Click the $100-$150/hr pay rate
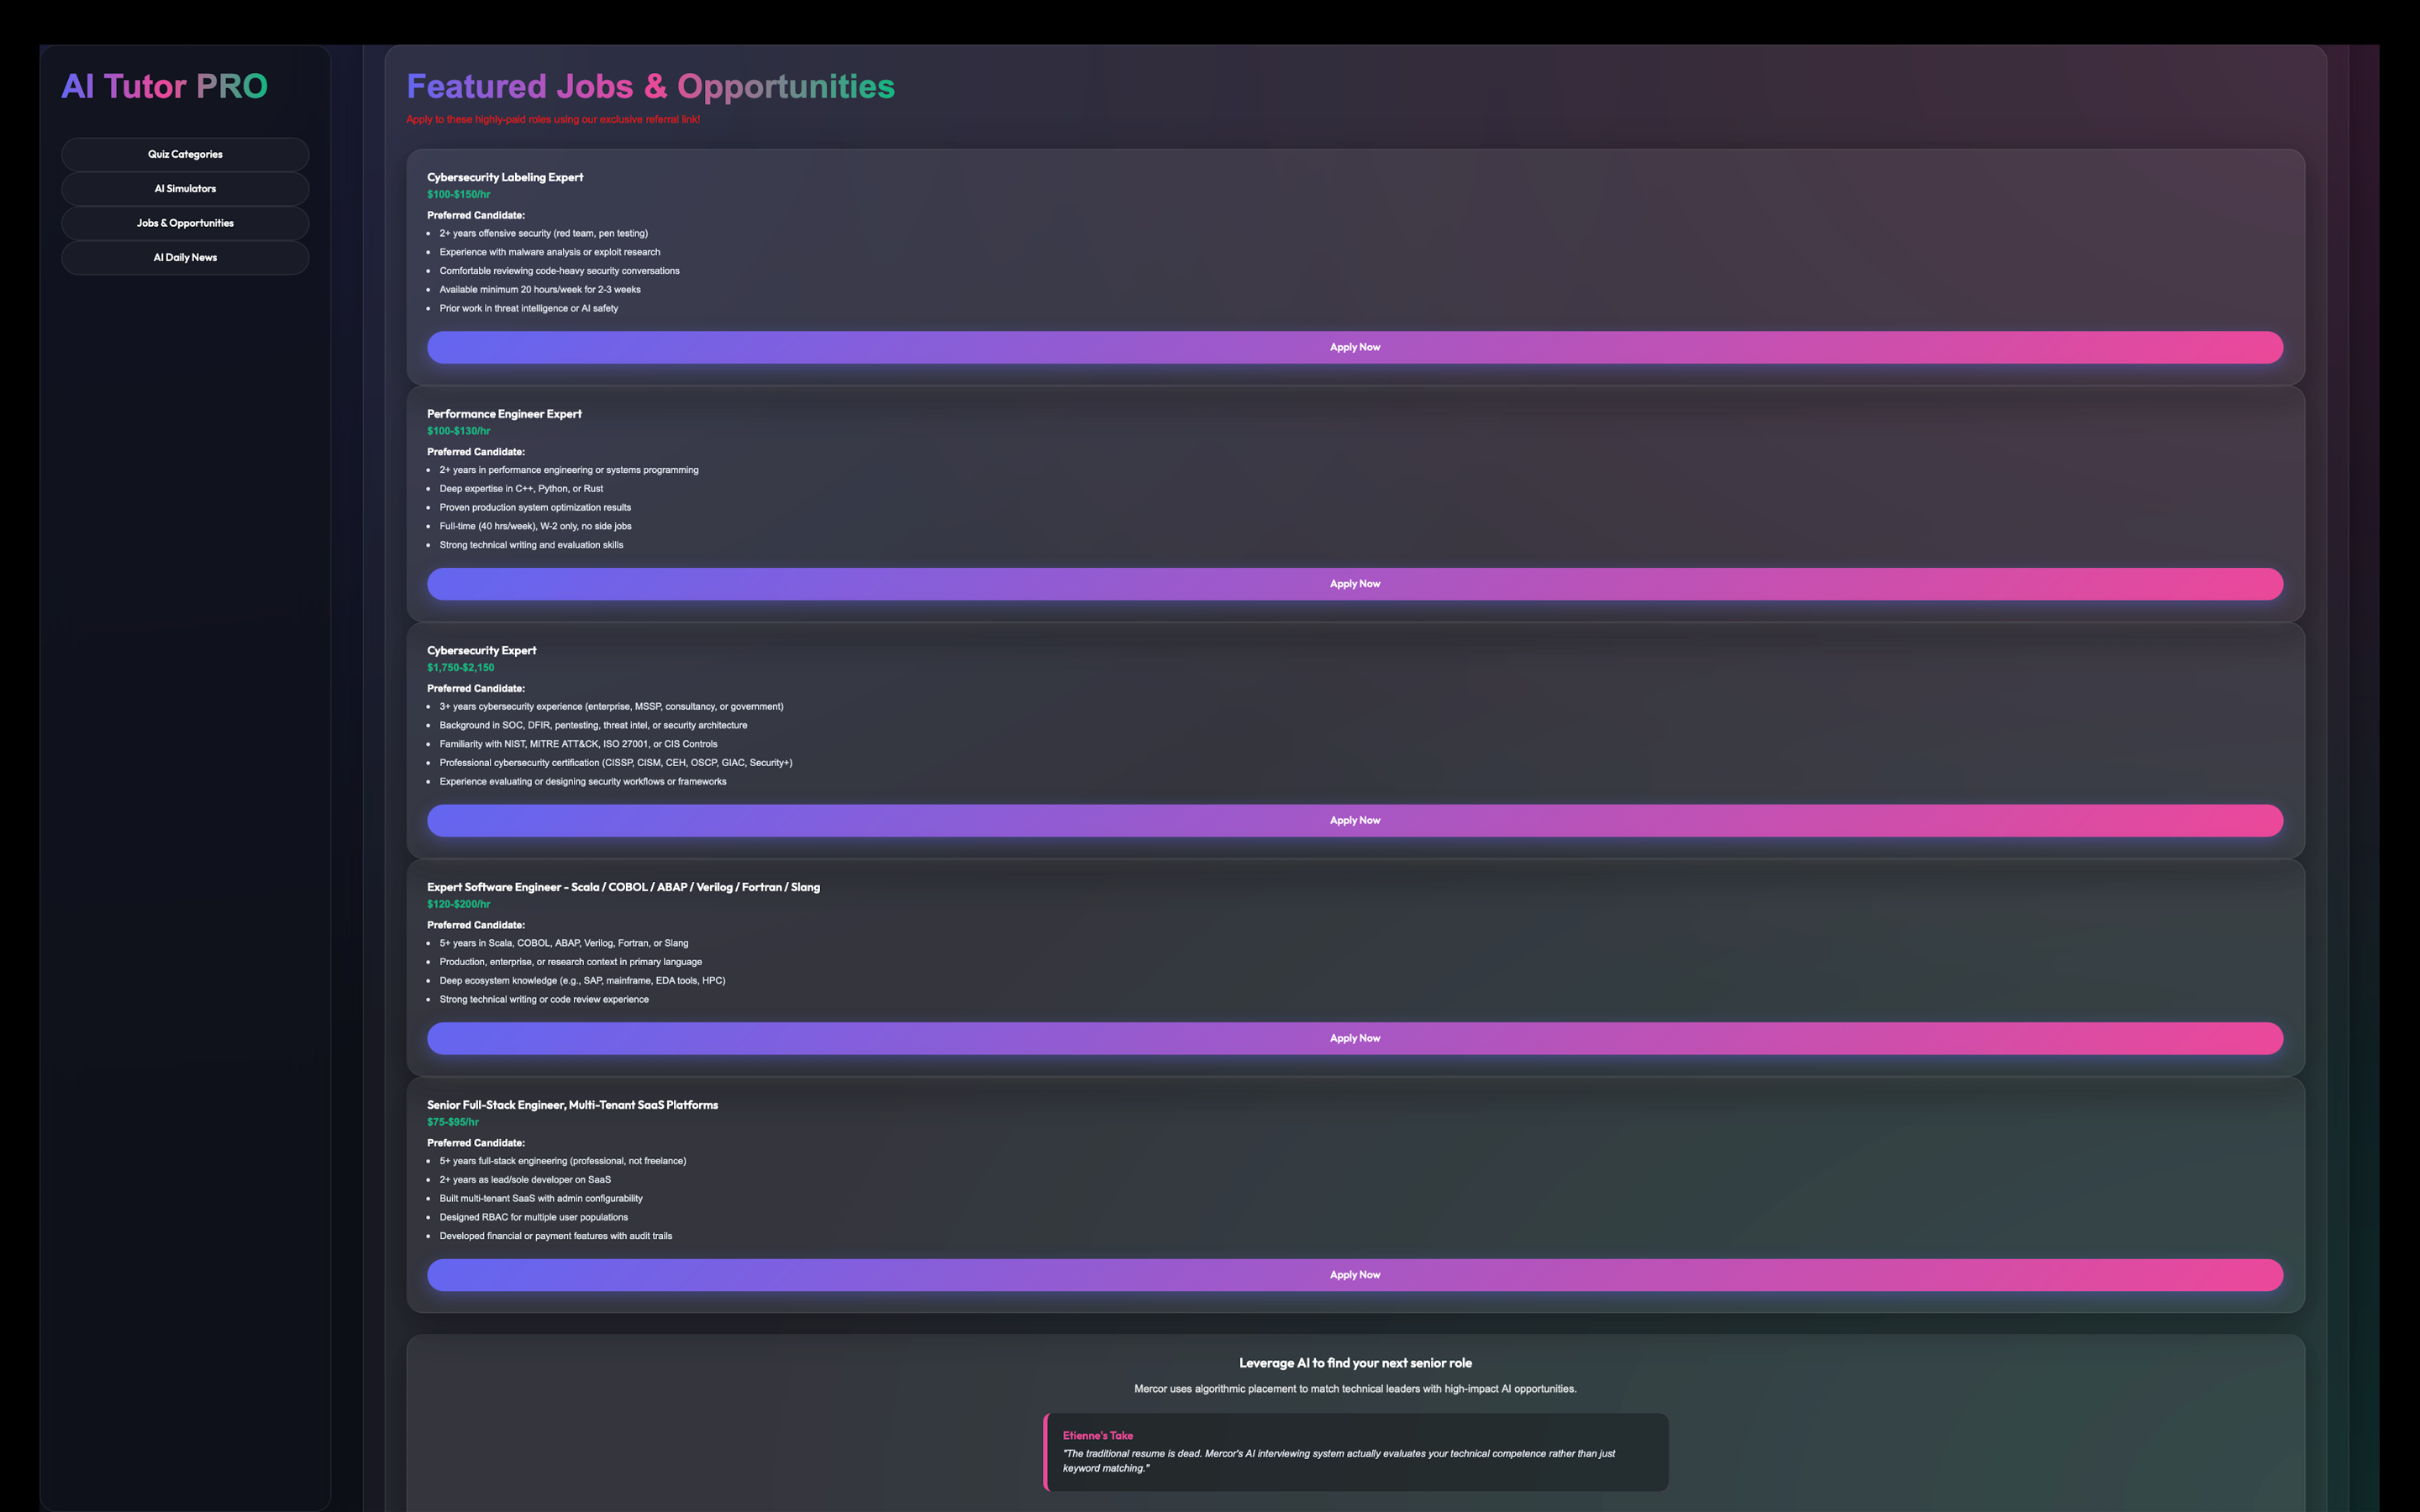 459,194
